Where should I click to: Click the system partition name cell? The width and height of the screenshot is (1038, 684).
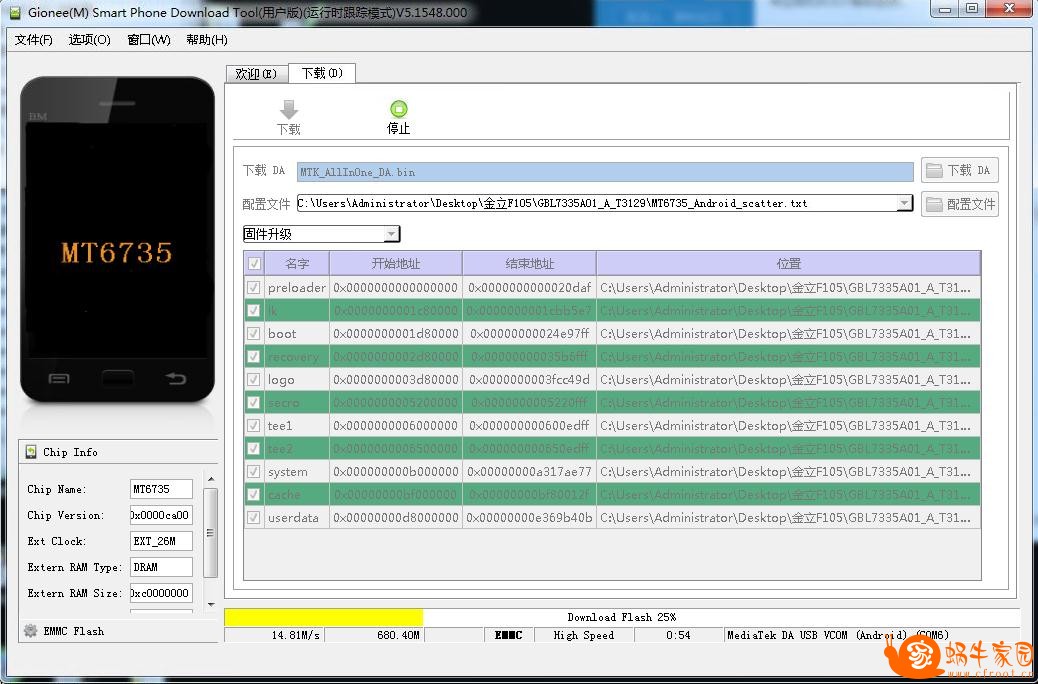click(297, 471)
